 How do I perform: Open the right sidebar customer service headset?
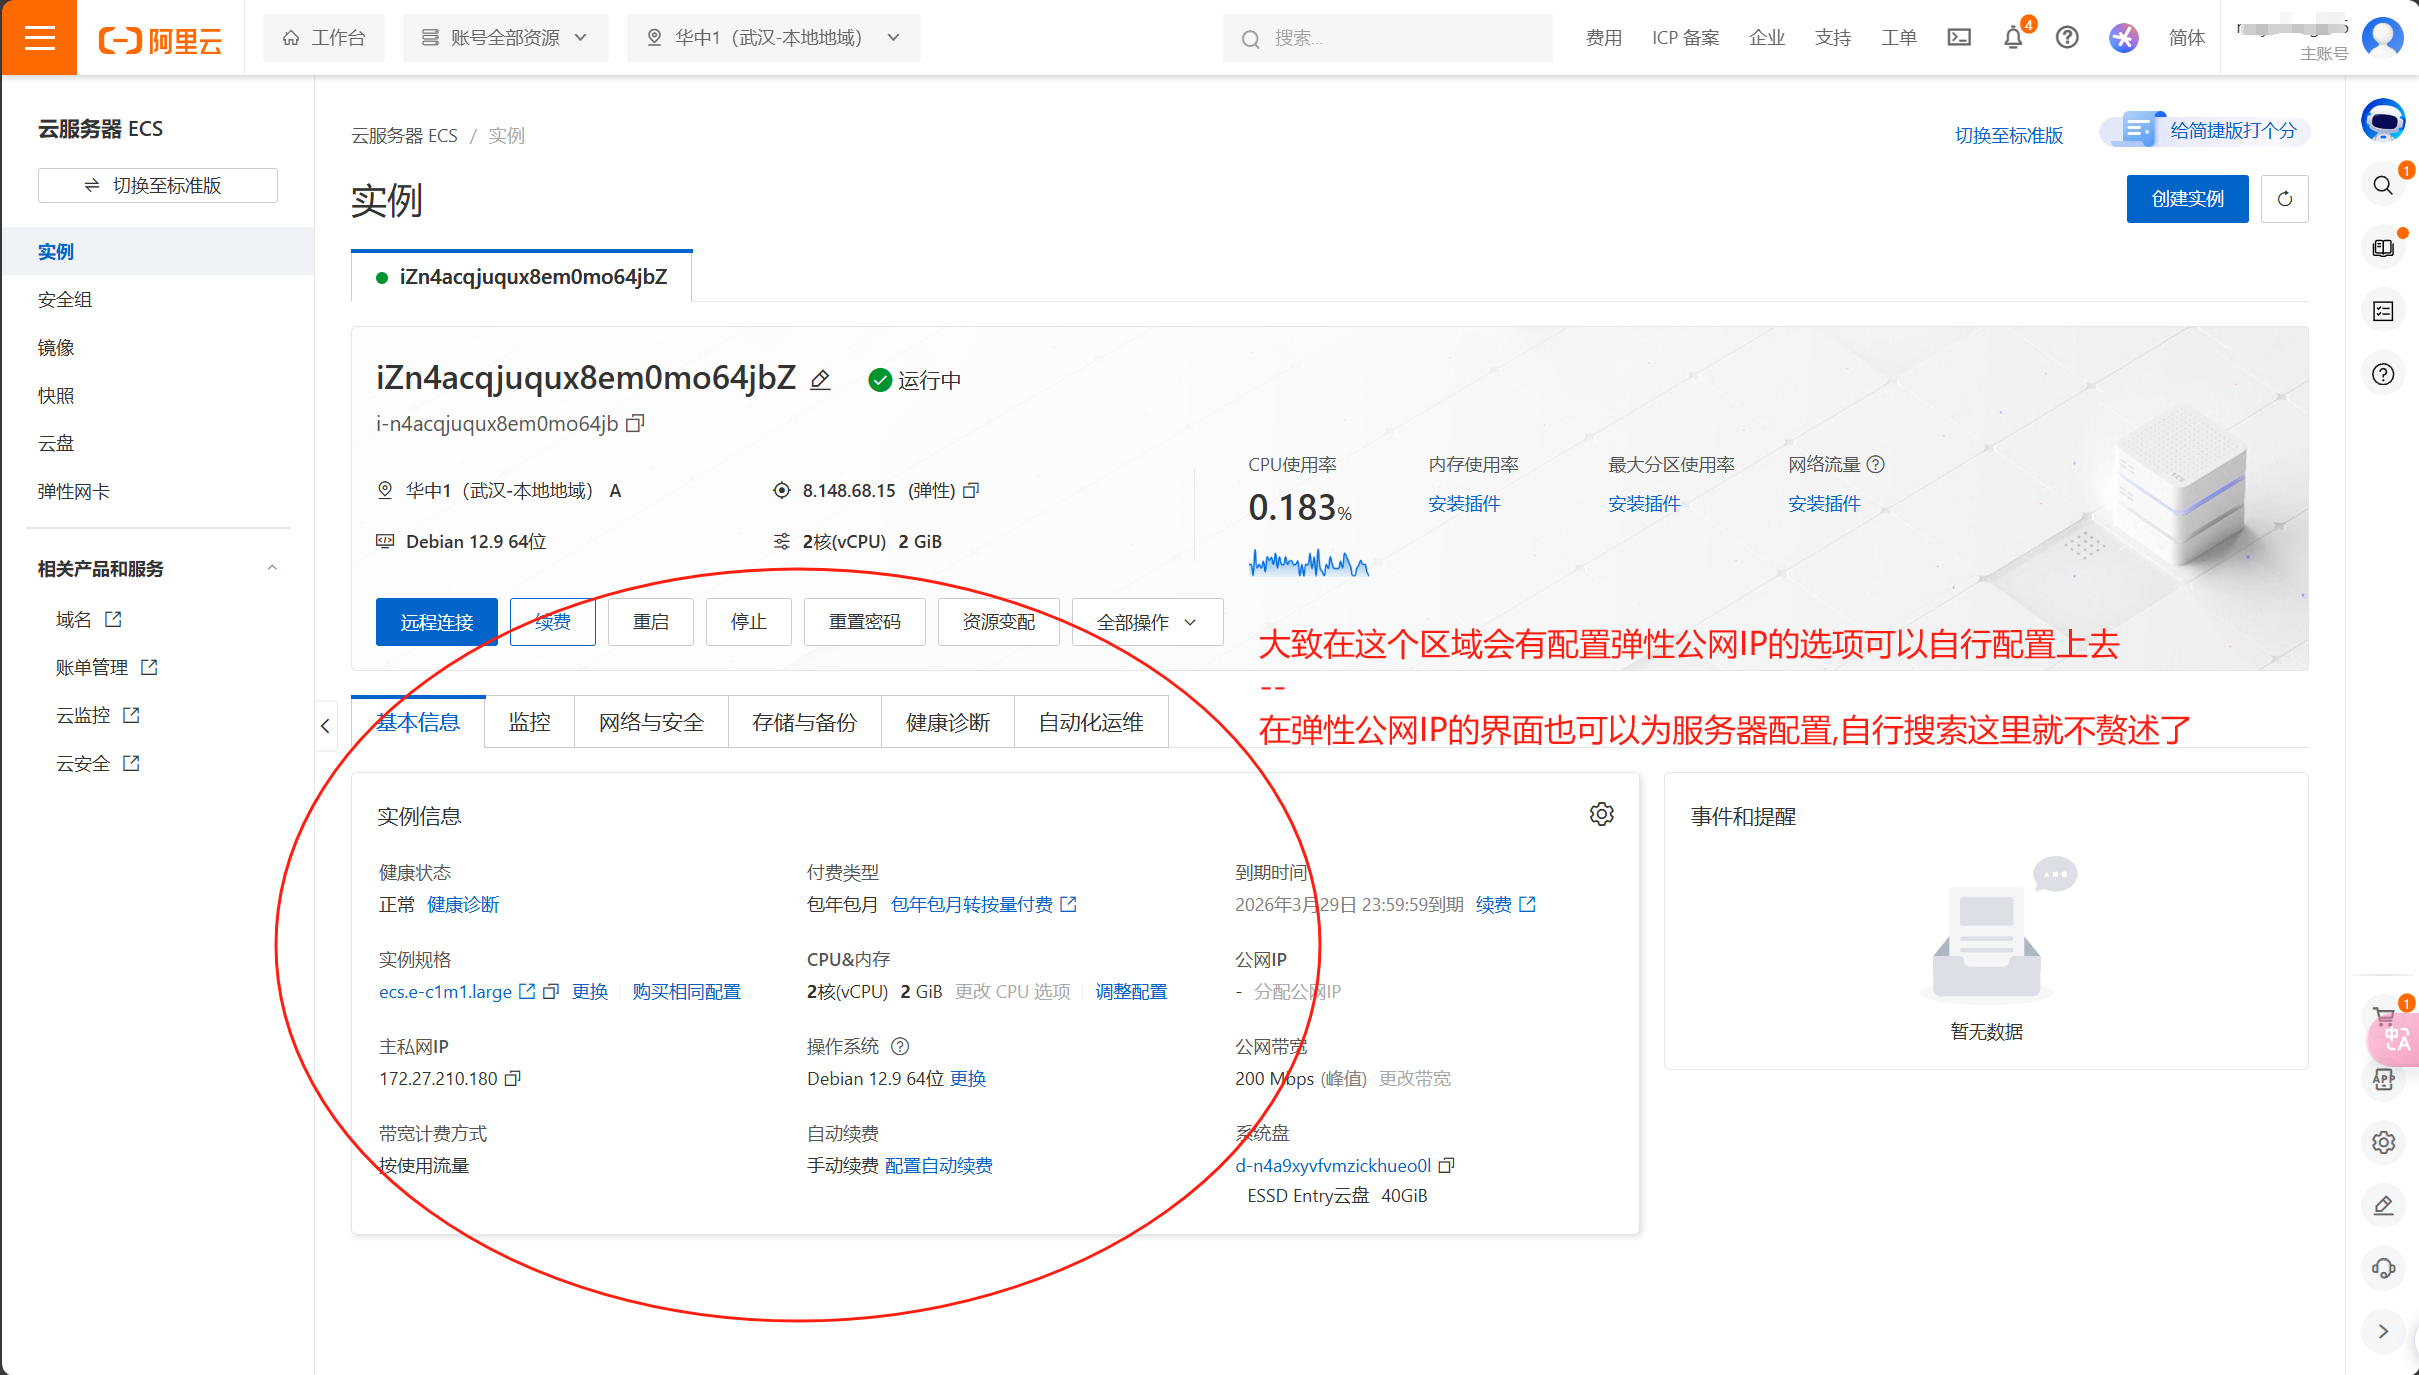click(x=2383, y=1268)
